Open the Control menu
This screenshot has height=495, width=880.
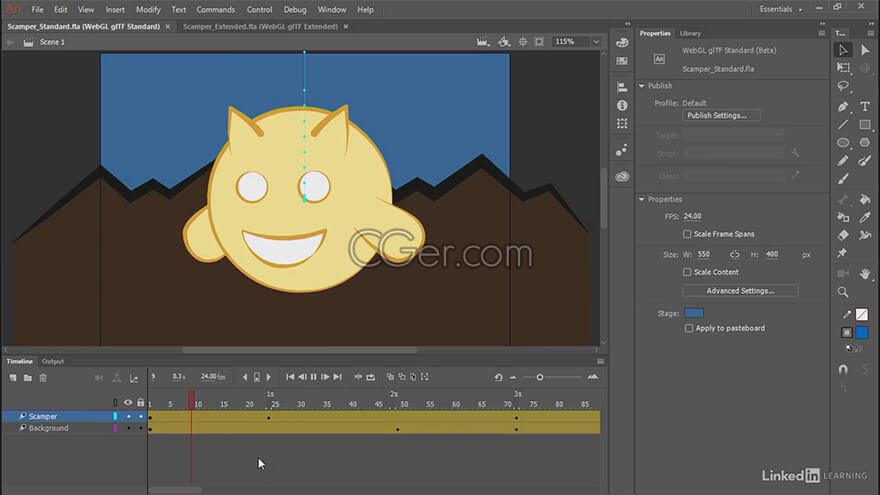pyautogui.click(x=259, y=10)
